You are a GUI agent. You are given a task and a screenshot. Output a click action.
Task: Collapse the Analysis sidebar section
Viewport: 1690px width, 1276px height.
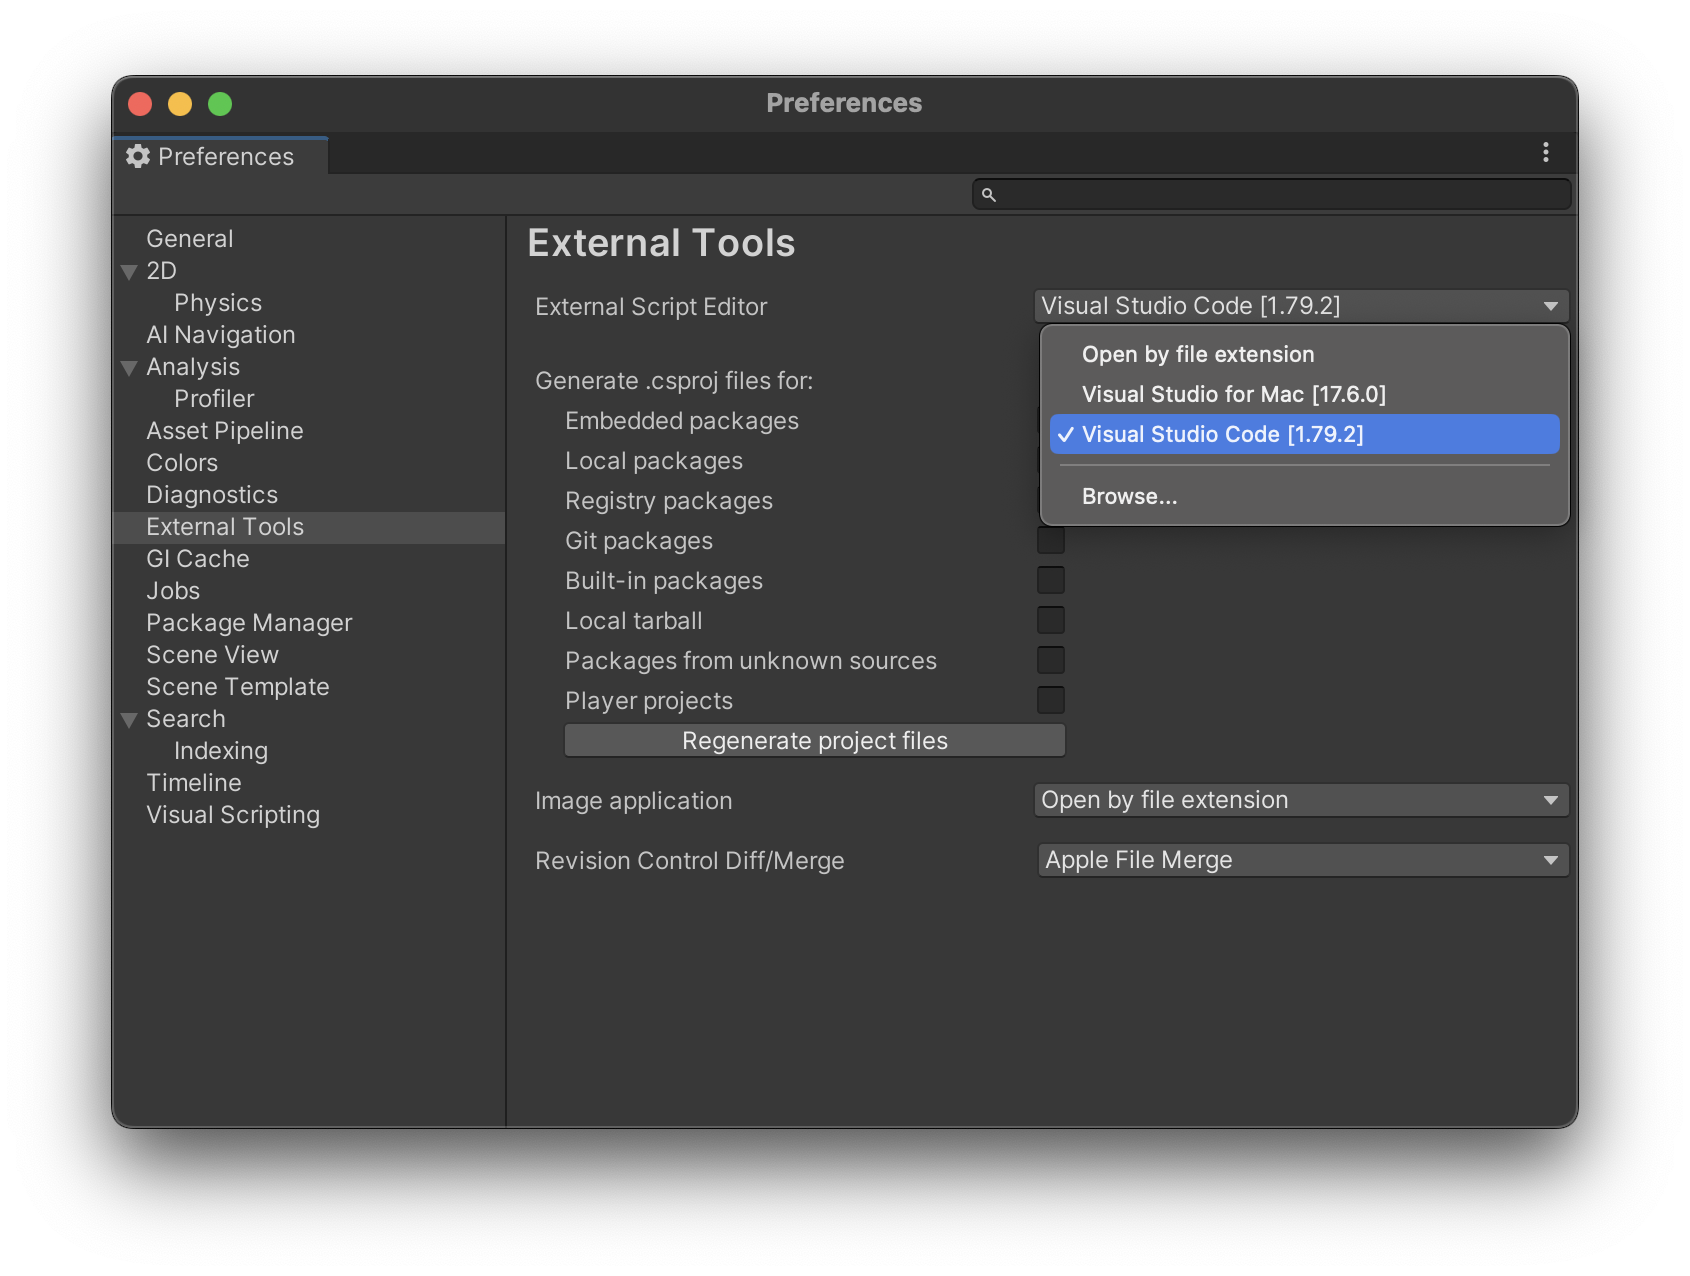click(x=128, y=367)
